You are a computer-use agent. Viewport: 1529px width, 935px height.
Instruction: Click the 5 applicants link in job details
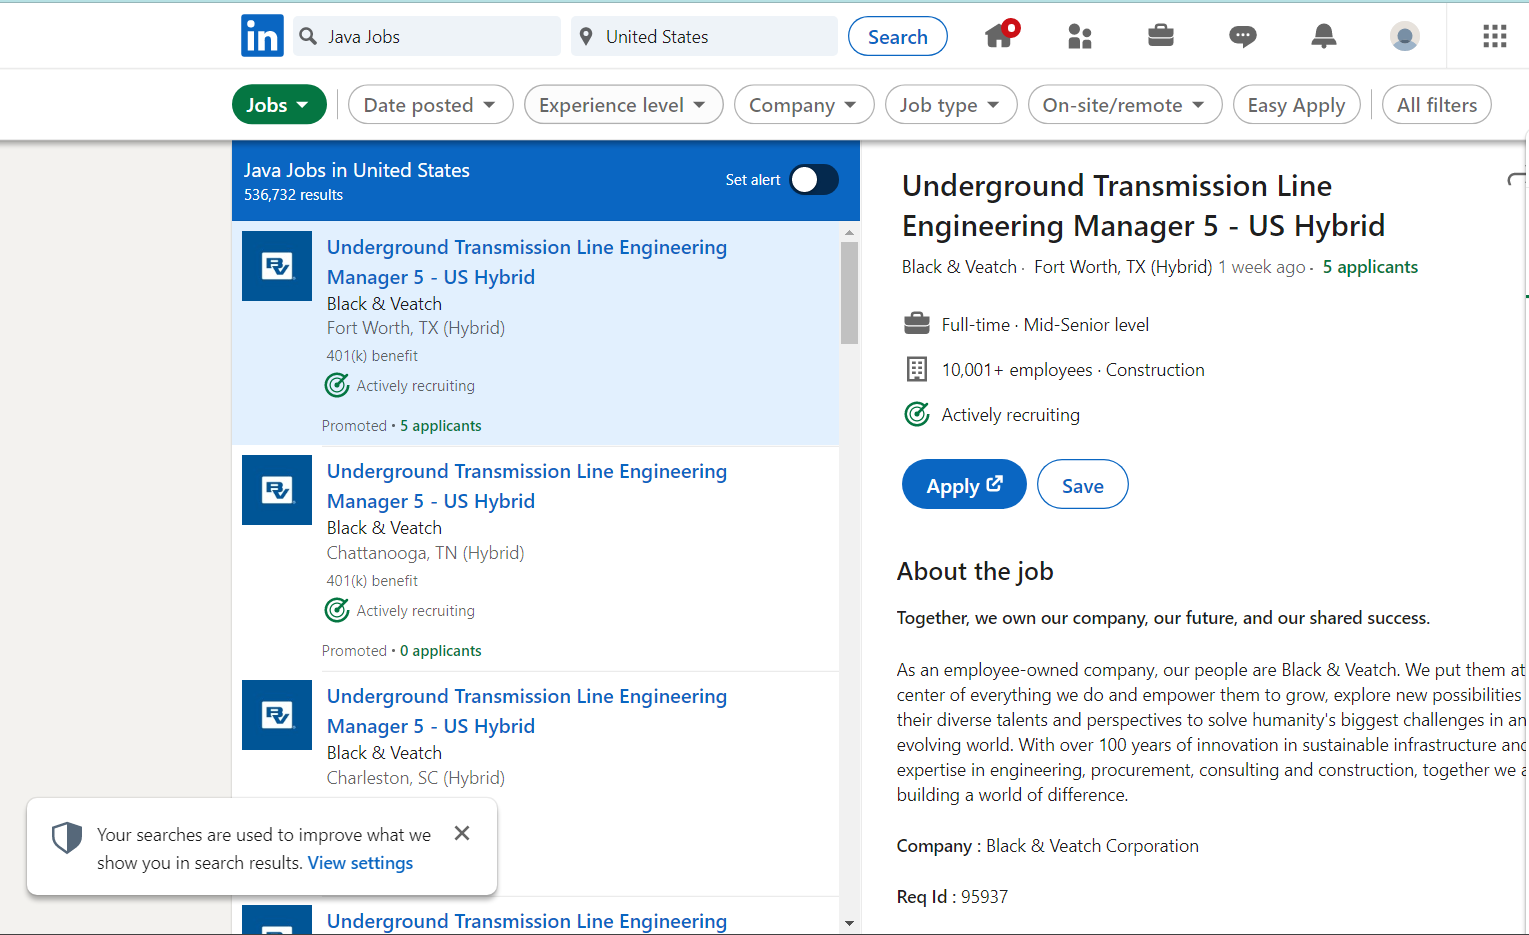(1370, 267)
